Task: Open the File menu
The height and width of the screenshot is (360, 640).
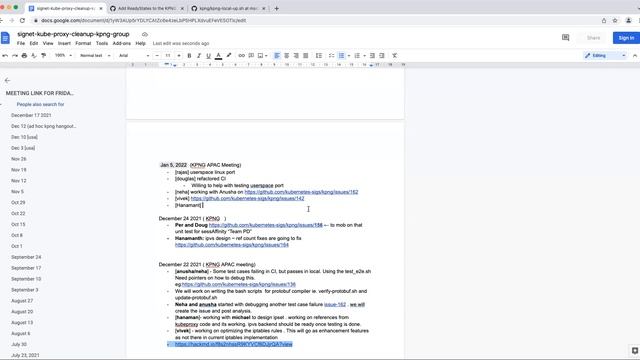Action: [x=21, y=43]
